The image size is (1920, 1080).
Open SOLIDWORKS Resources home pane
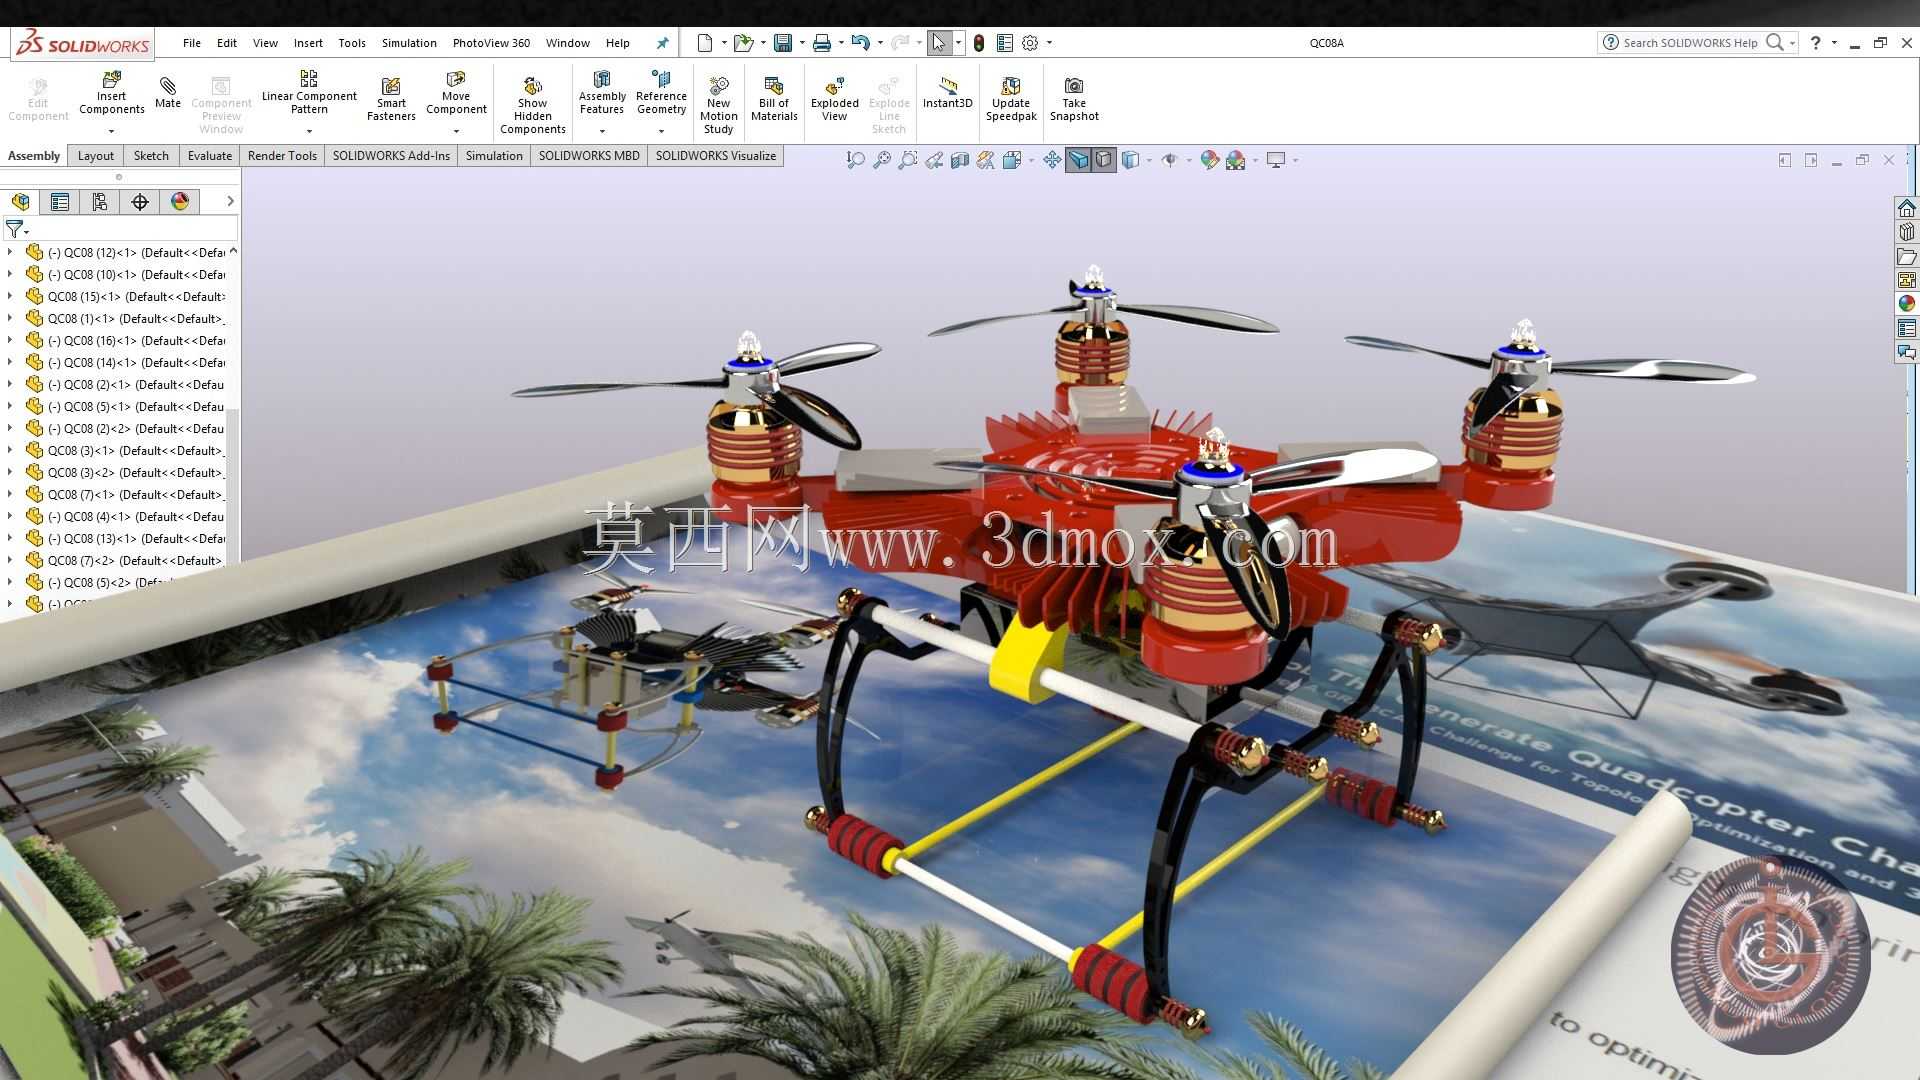pyautogui.click(x=1907, y=208)
